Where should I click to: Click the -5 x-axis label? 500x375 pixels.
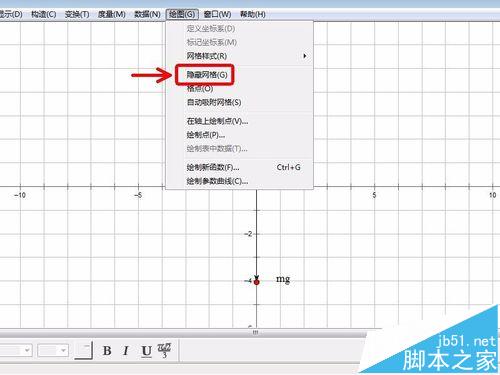138,195
